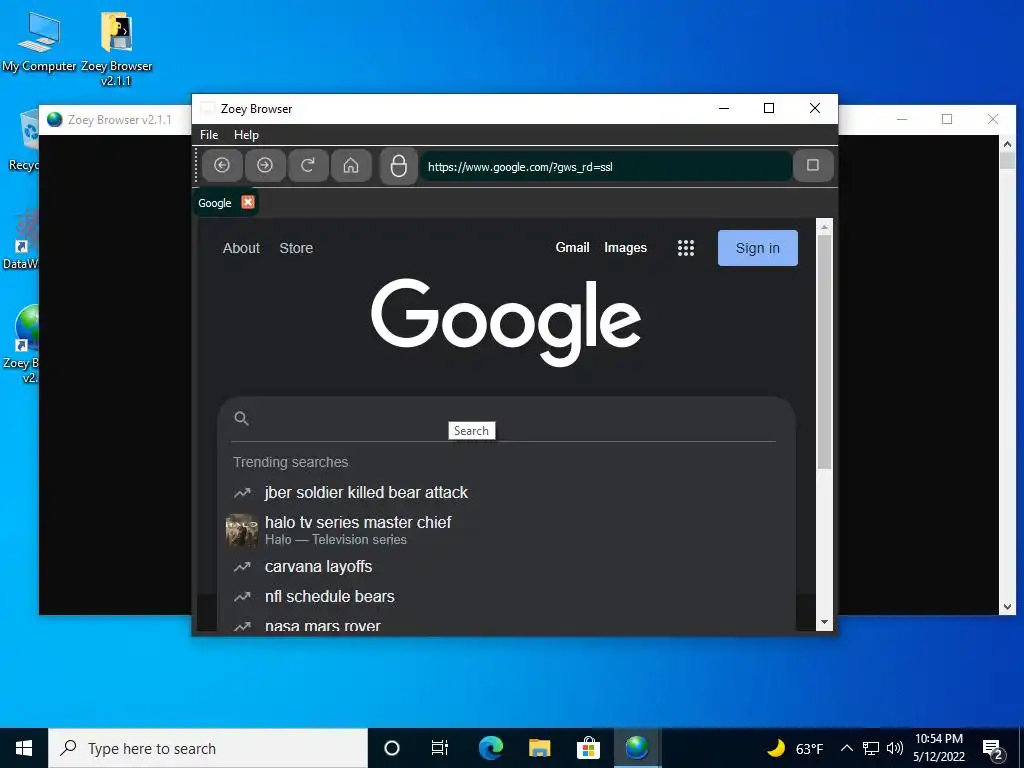Select Zoey Browser v2.1.1 folder icon
Image resolution: width=1024 pixels, height=768 pixels.
tap(116, 49)
